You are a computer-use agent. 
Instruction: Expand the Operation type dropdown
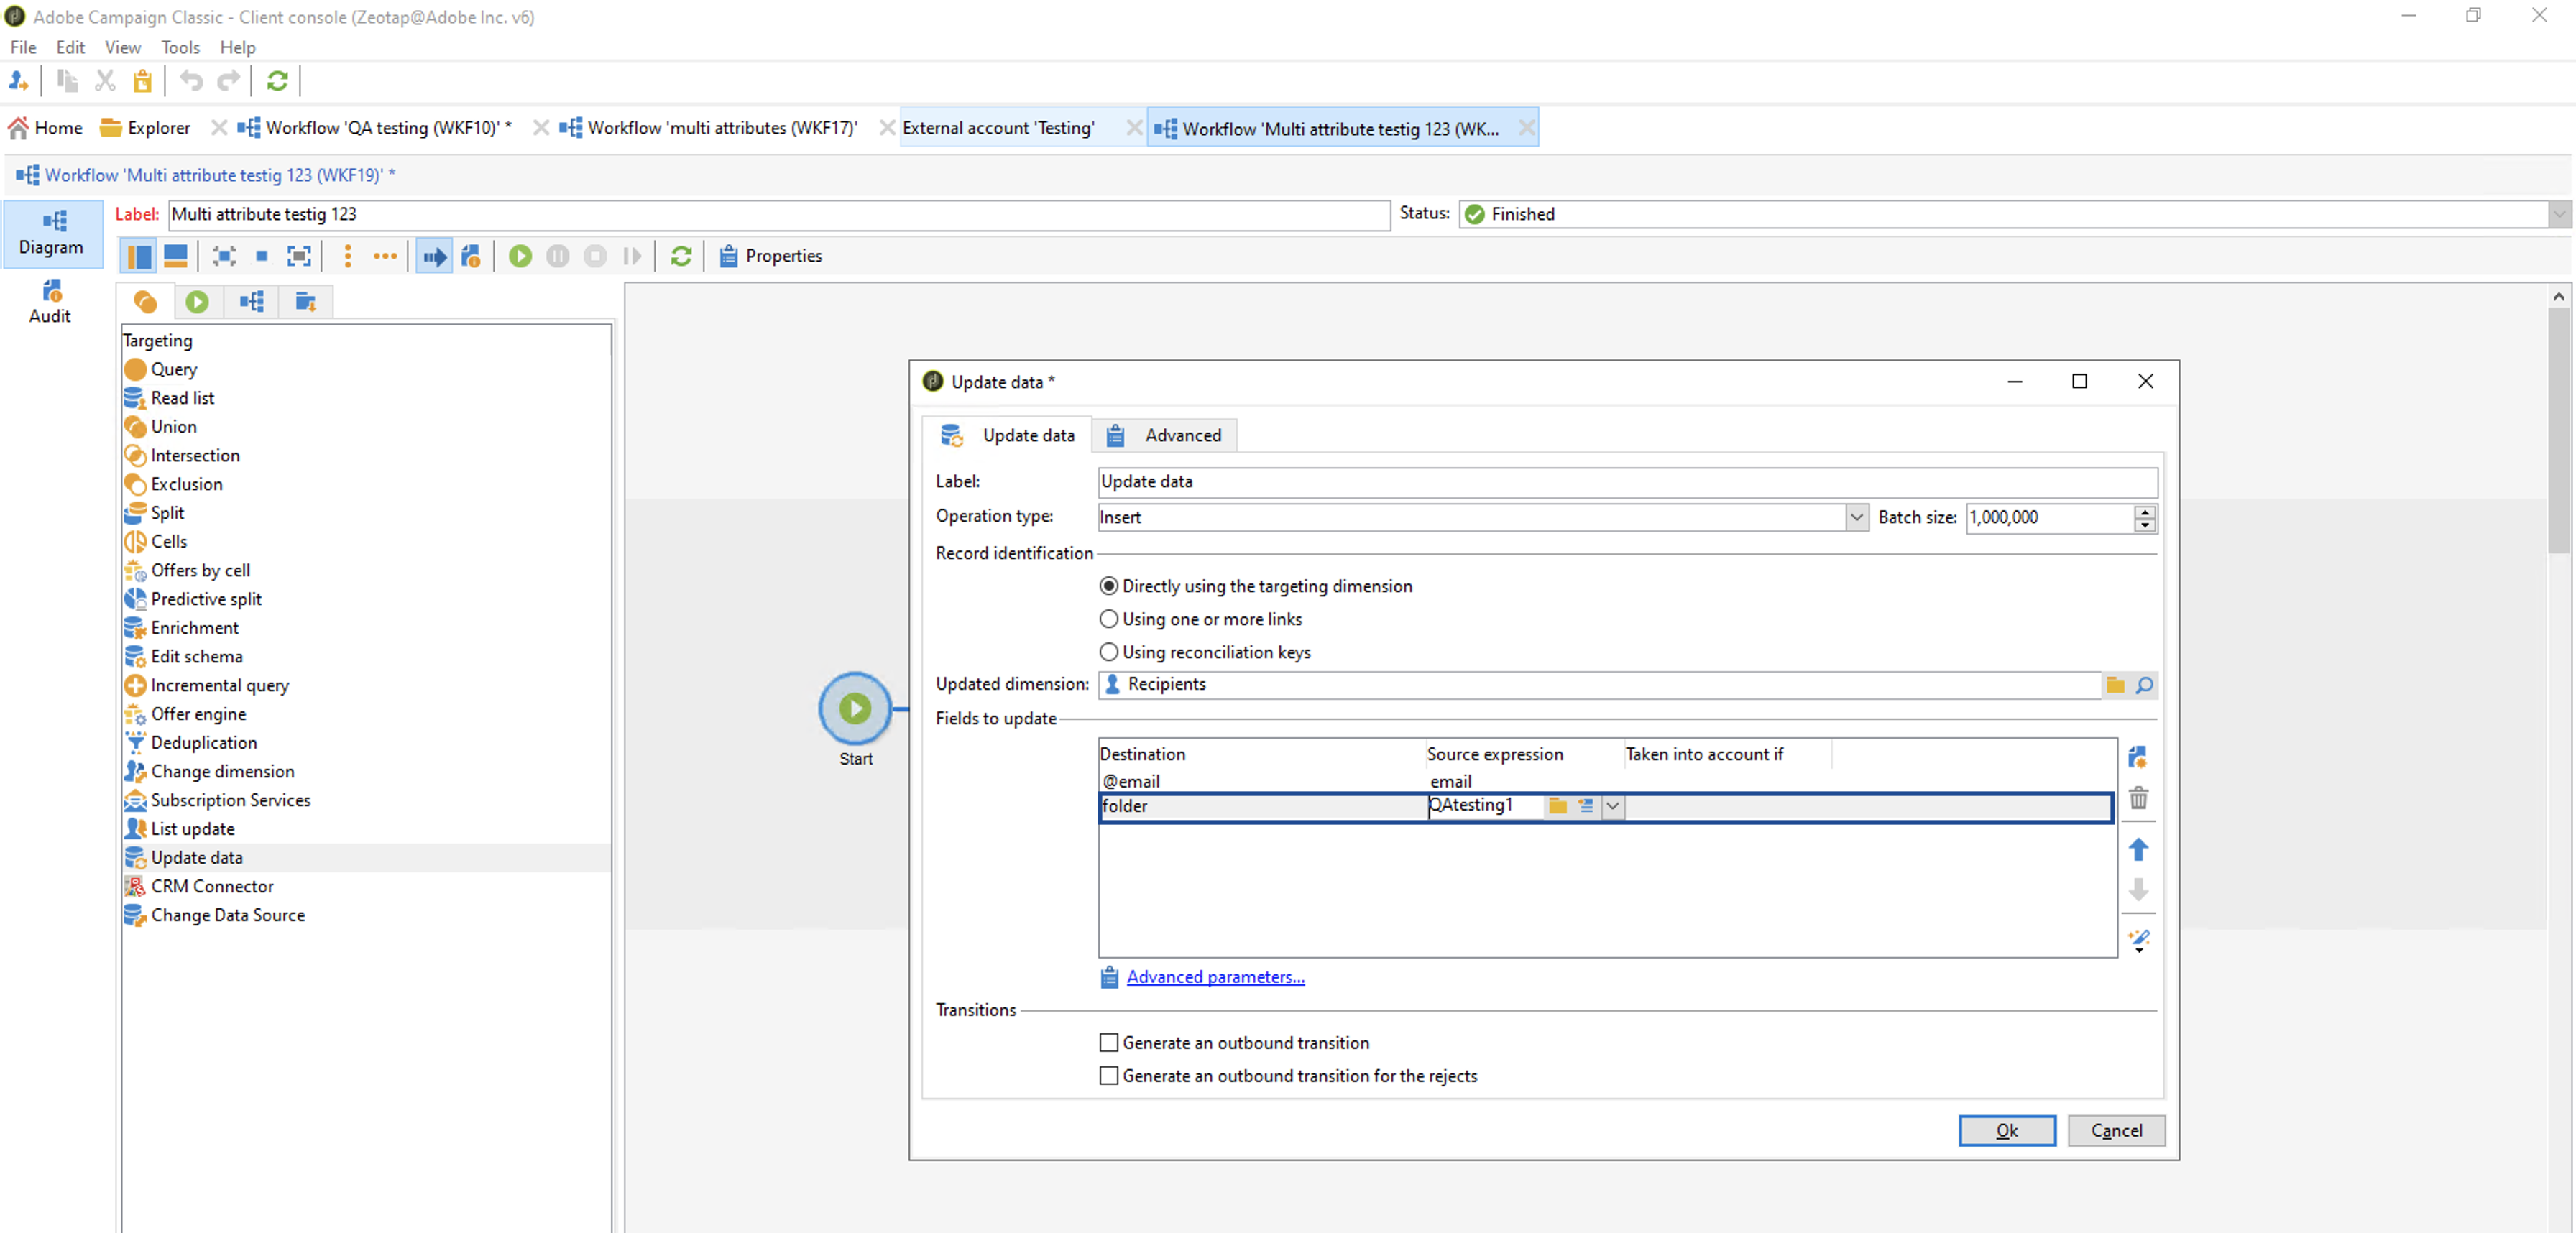1856,517
